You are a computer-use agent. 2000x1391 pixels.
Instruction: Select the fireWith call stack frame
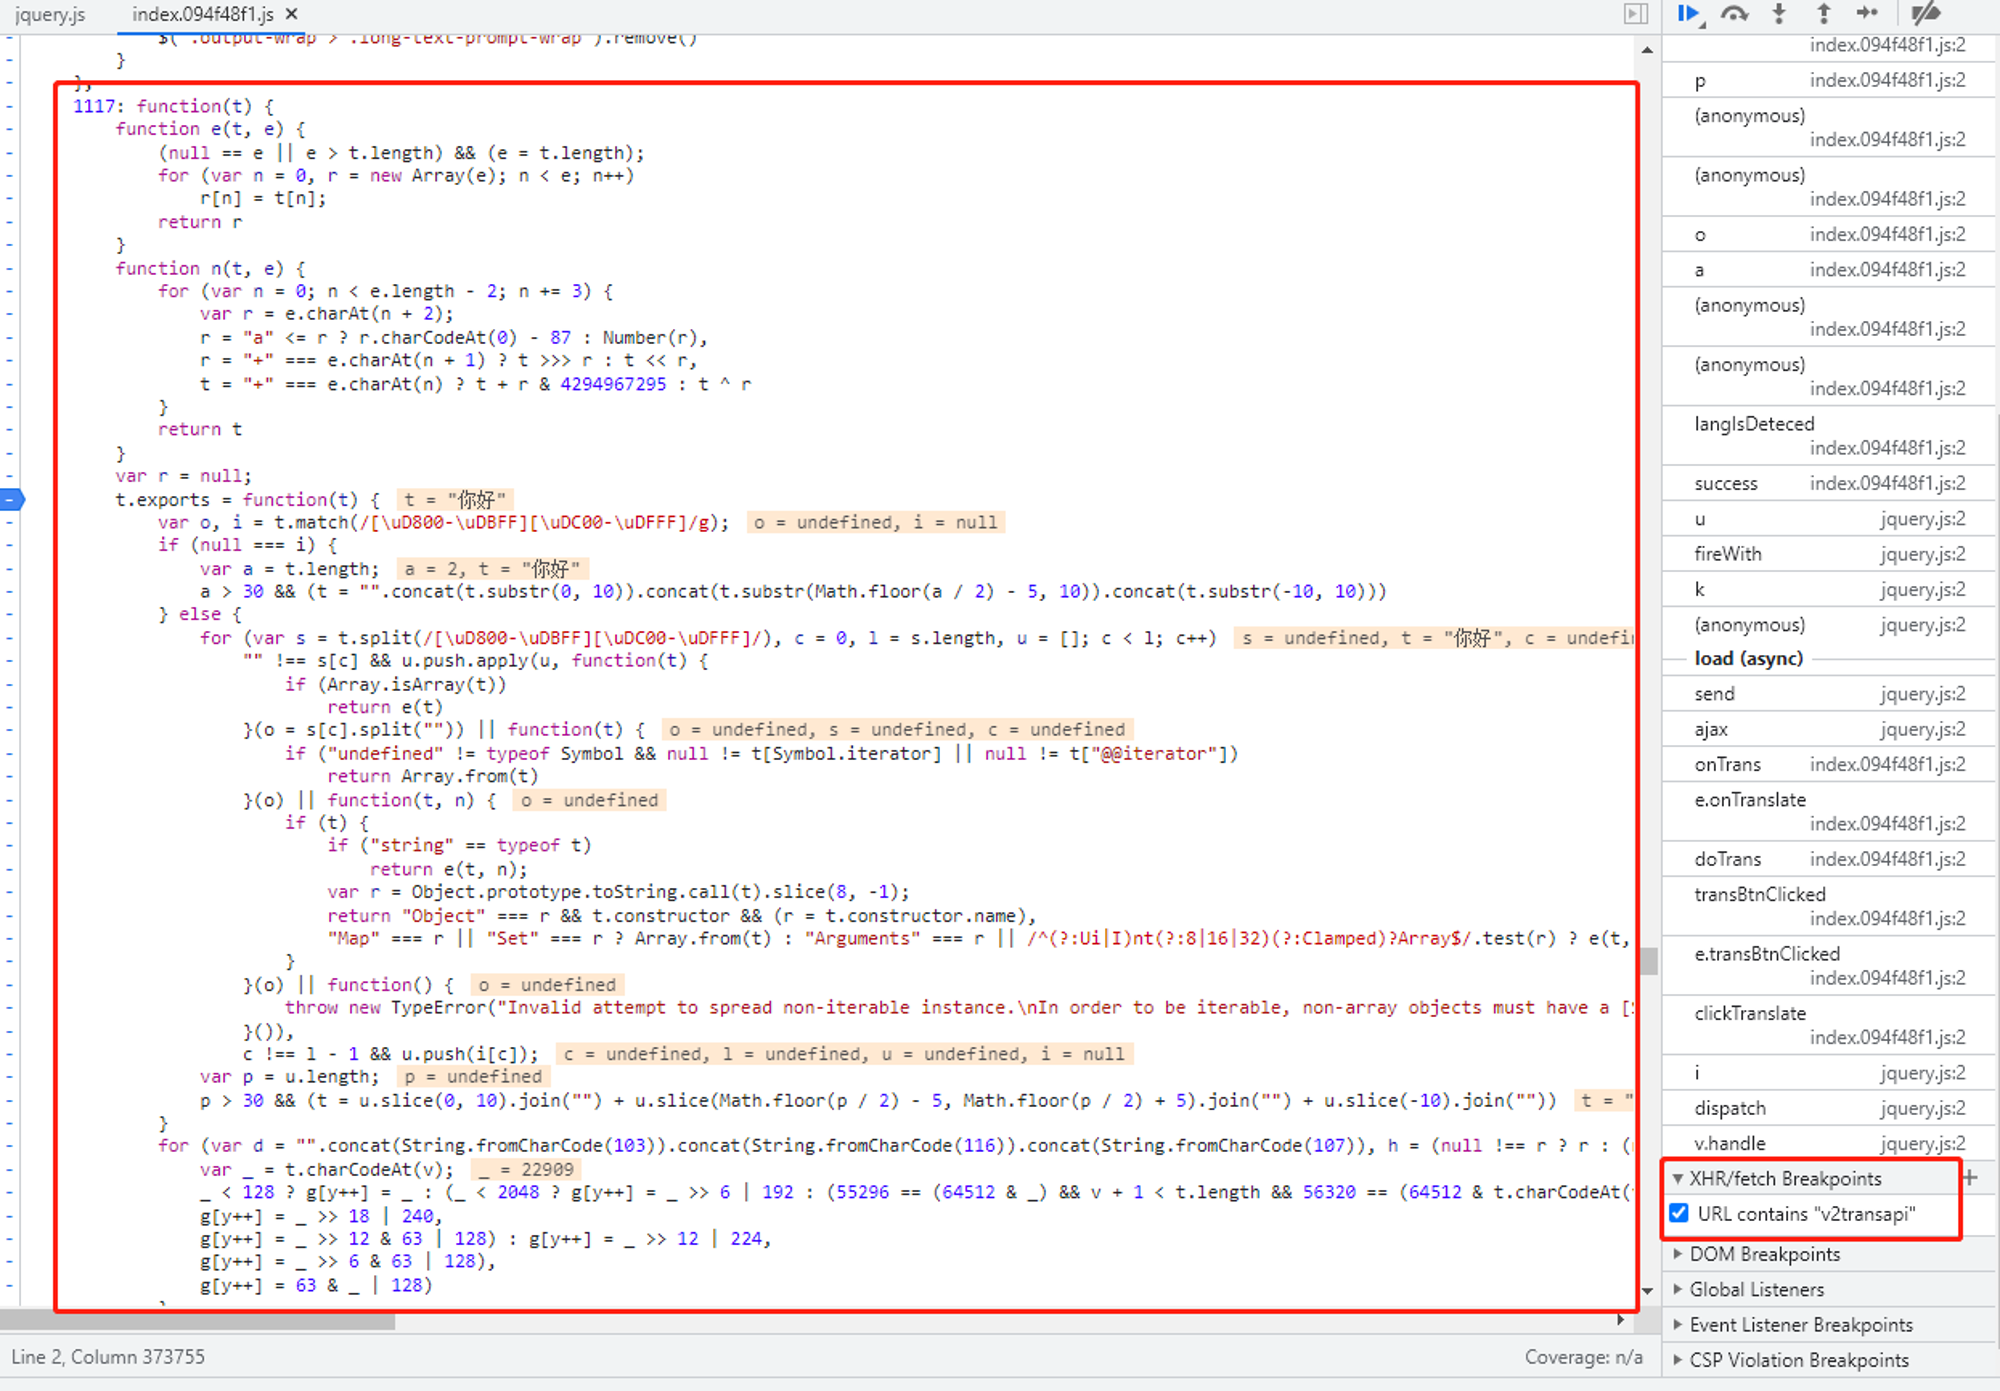[x=1830, y=554]
